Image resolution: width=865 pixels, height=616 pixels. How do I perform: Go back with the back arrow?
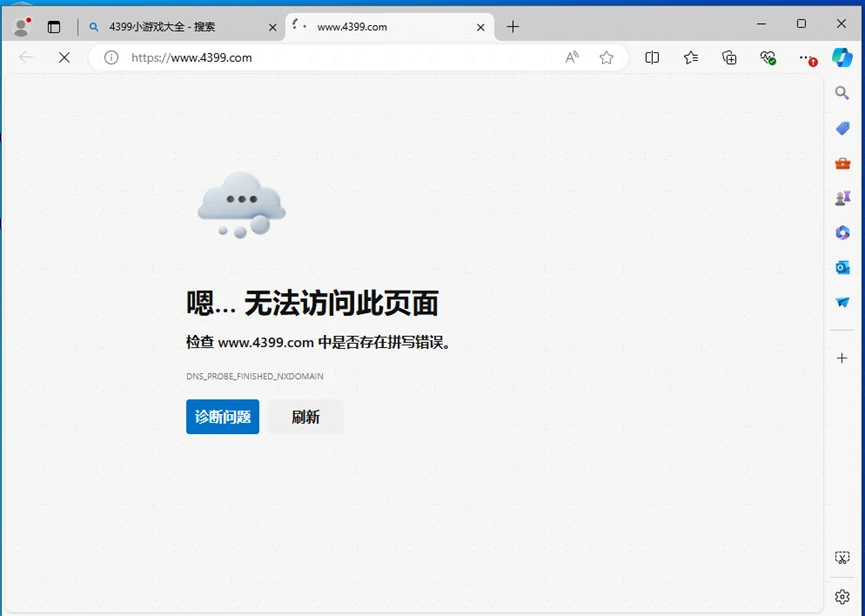26,57
